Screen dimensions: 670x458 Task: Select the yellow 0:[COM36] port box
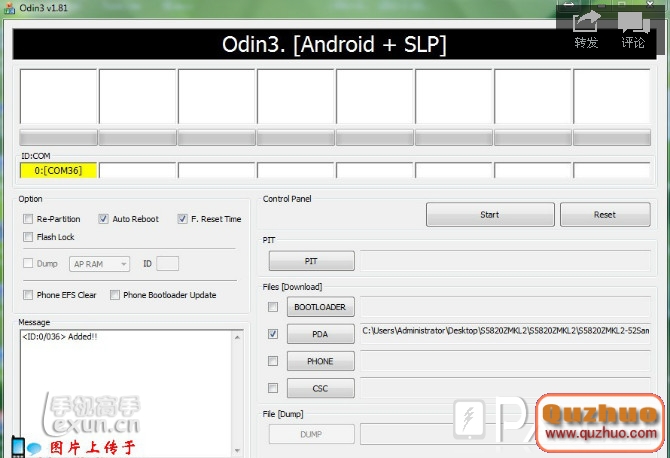click(x=59, y=170)
